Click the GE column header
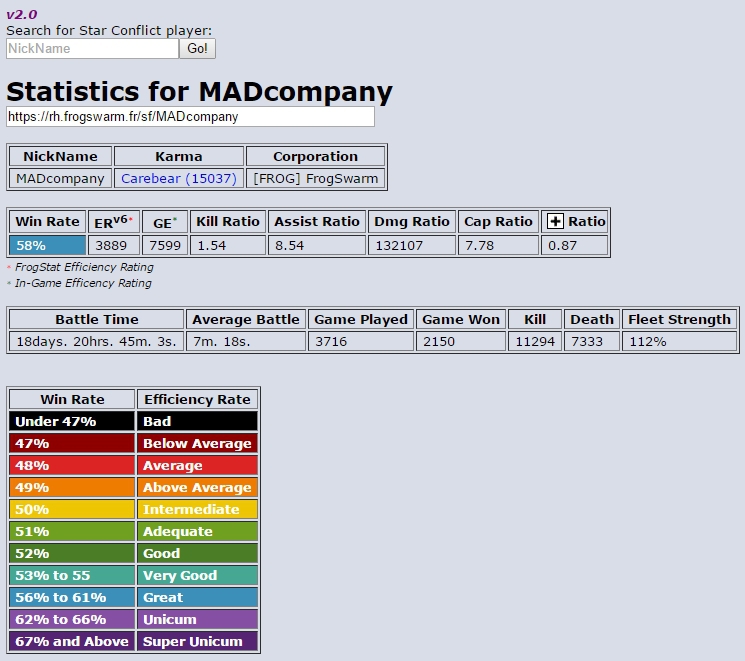745x661 pixels. [x=165, y=221]
